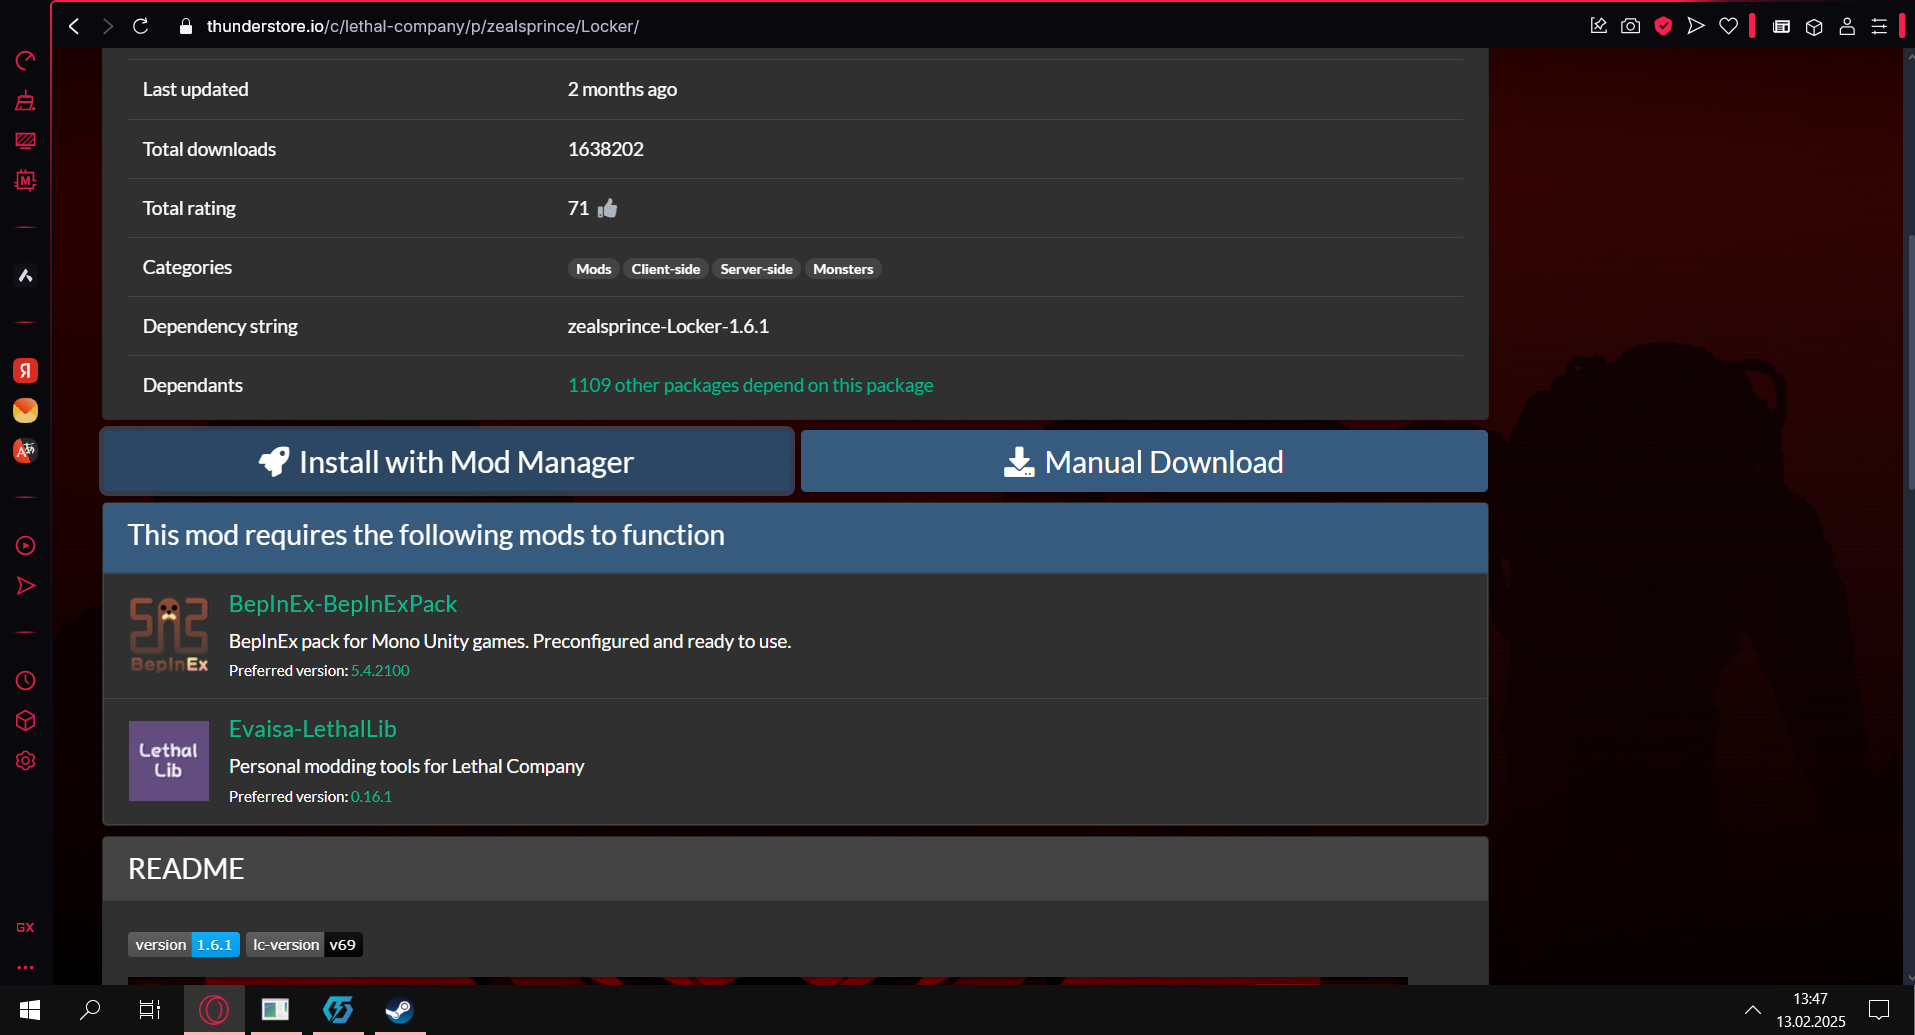Image resolution: width=1915 pixels, height=1035 pixels.
Task: Select the Server-side category tag
Action: pyautogui.click(x=757, y=269)
